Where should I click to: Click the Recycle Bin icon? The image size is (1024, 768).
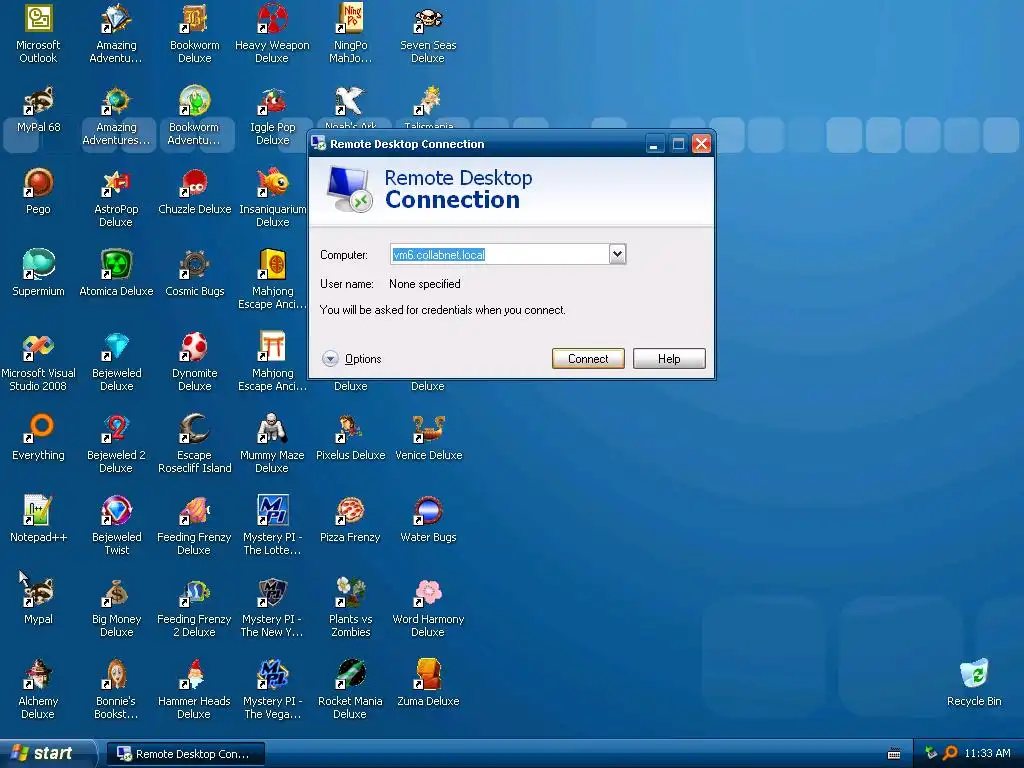[x=974, y=675]
